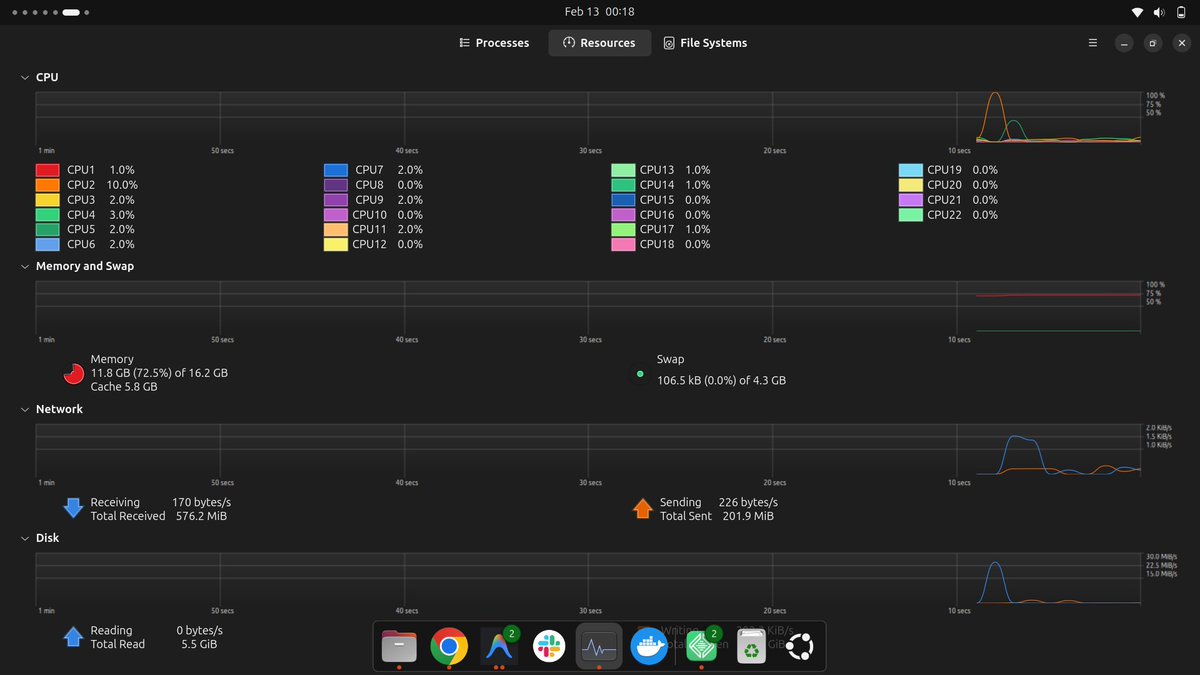Open the clock showing Feb 13 00:18
The width and height of the screenshot is (1200, 675).
(599, 12)
